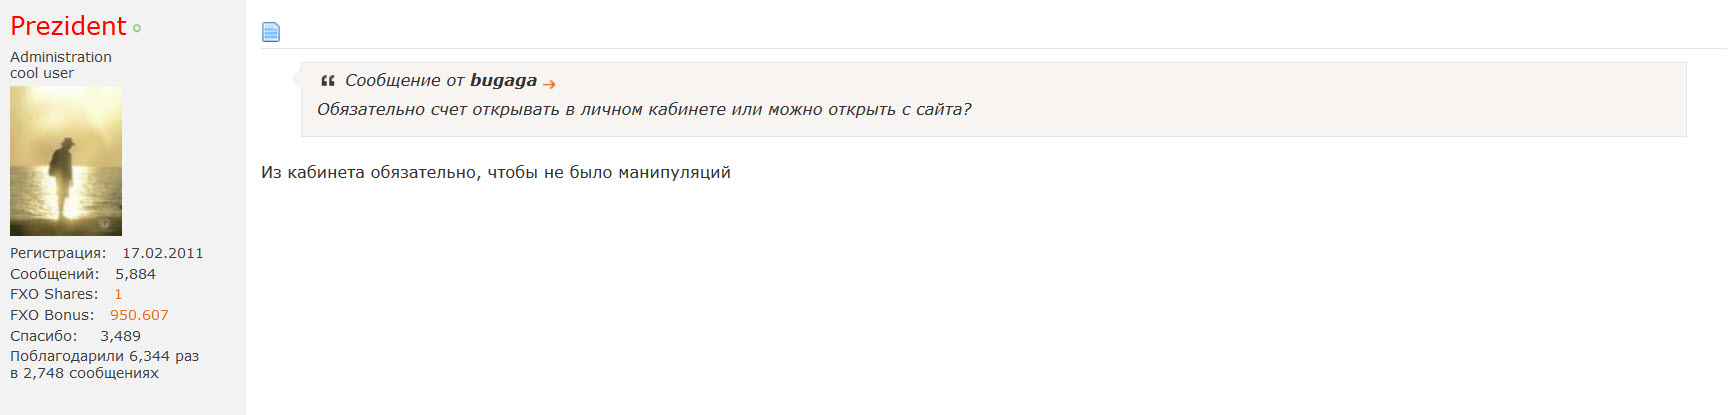Click the Administration user title
The width and height of the screenshot is (1732, 415).
coord(61,57)
